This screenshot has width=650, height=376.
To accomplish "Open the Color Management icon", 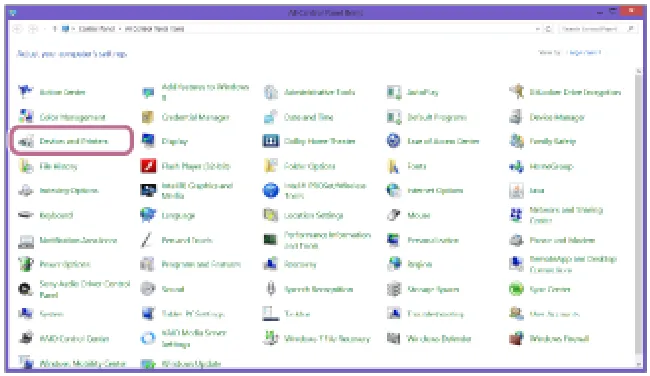I will click(26, 117).
